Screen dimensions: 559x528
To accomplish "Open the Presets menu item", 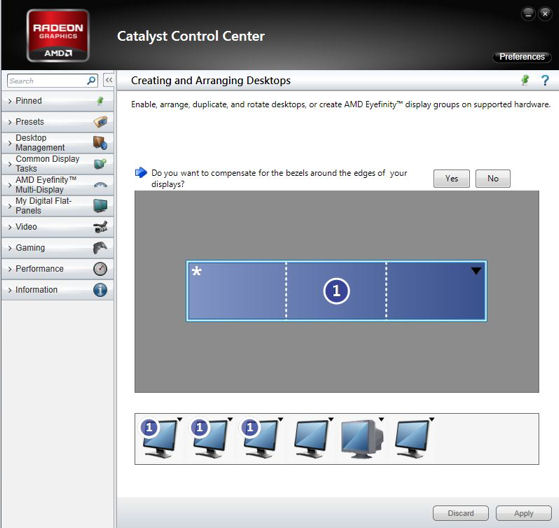I will [x=57, y=122].
